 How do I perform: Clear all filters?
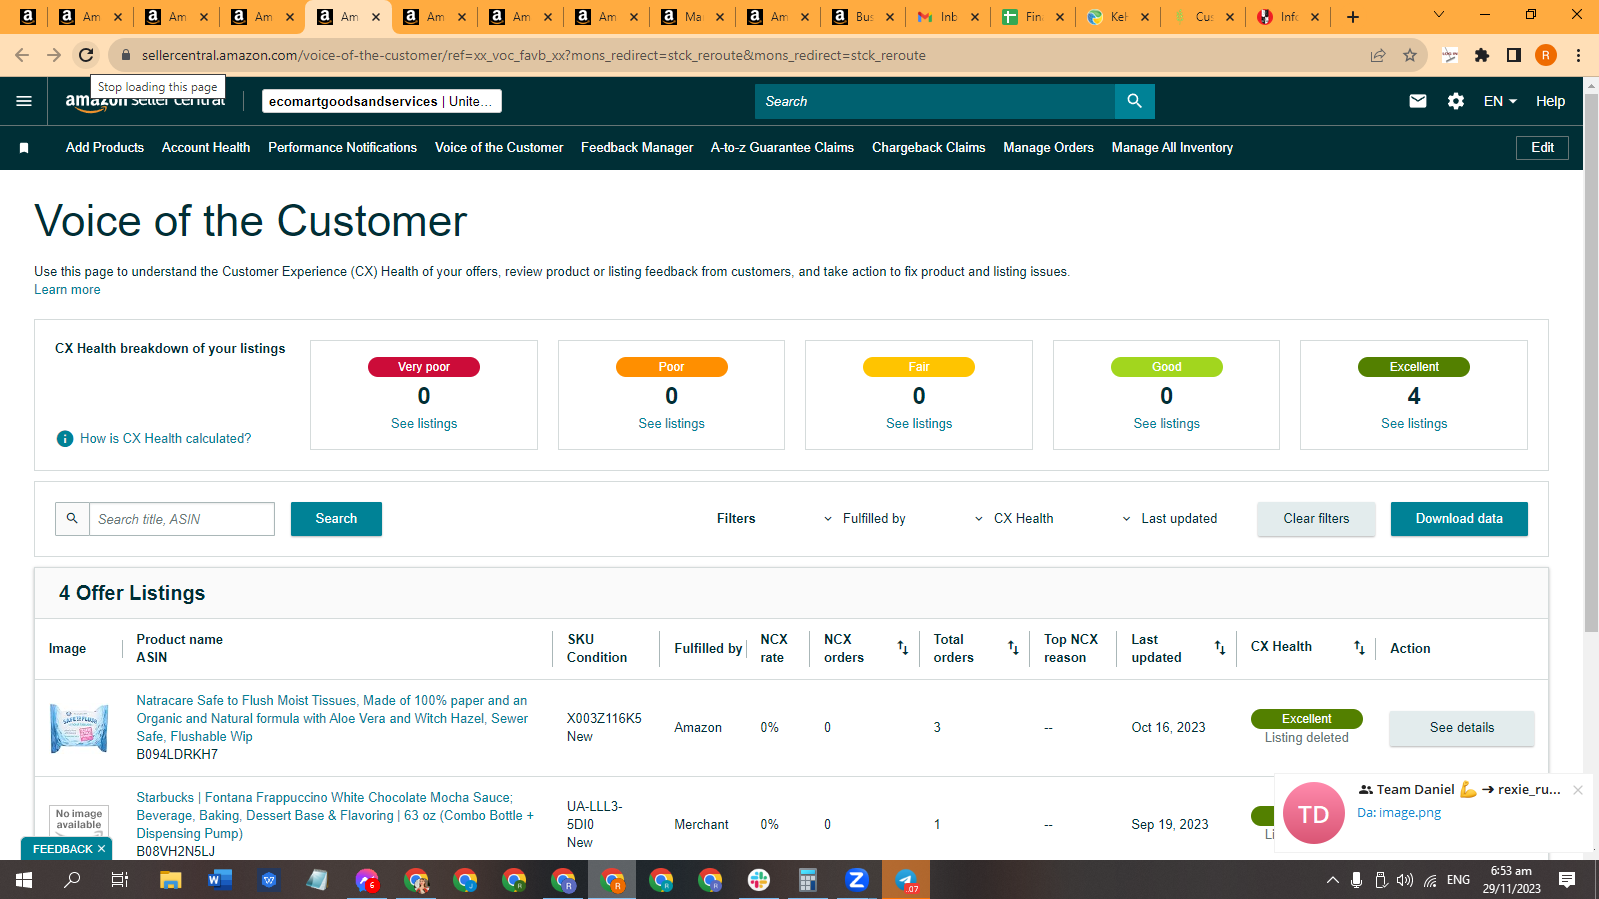tap(1316, 519)
